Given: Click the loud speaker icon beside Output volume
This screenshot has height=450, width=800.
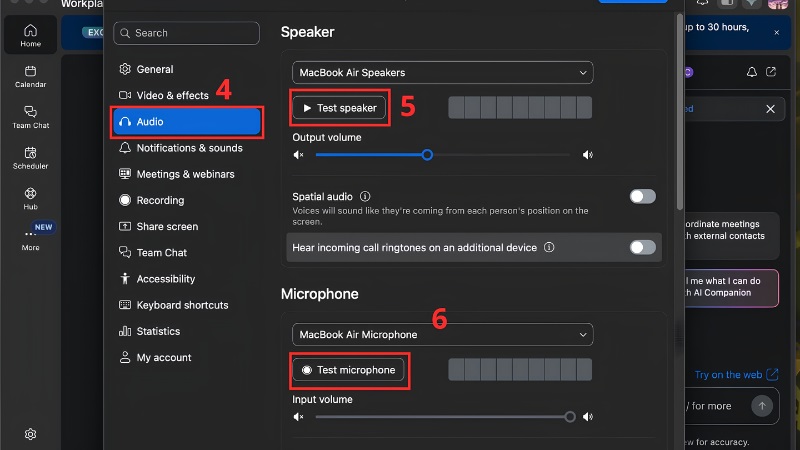Looking at the screenshot, I should click(588, 155).
